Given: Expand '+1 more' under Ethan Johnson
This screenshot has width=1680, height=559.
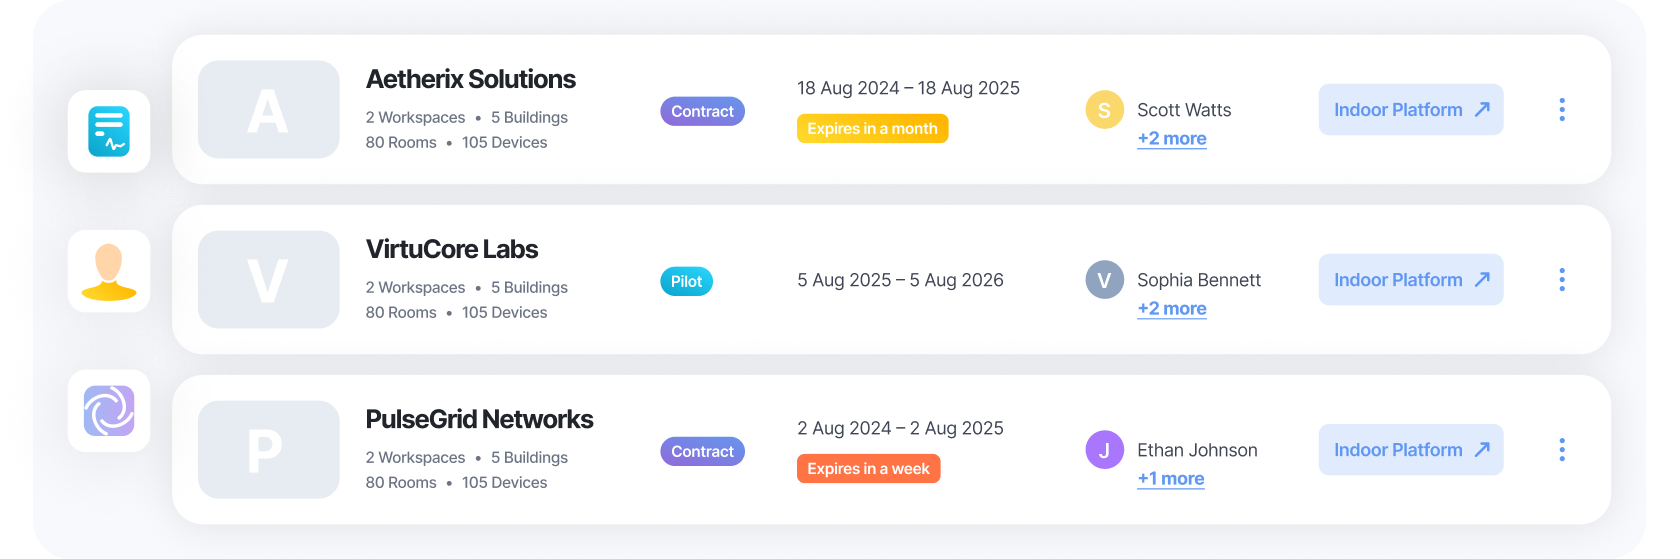Looking at the screenshot, I should 1170,479.
